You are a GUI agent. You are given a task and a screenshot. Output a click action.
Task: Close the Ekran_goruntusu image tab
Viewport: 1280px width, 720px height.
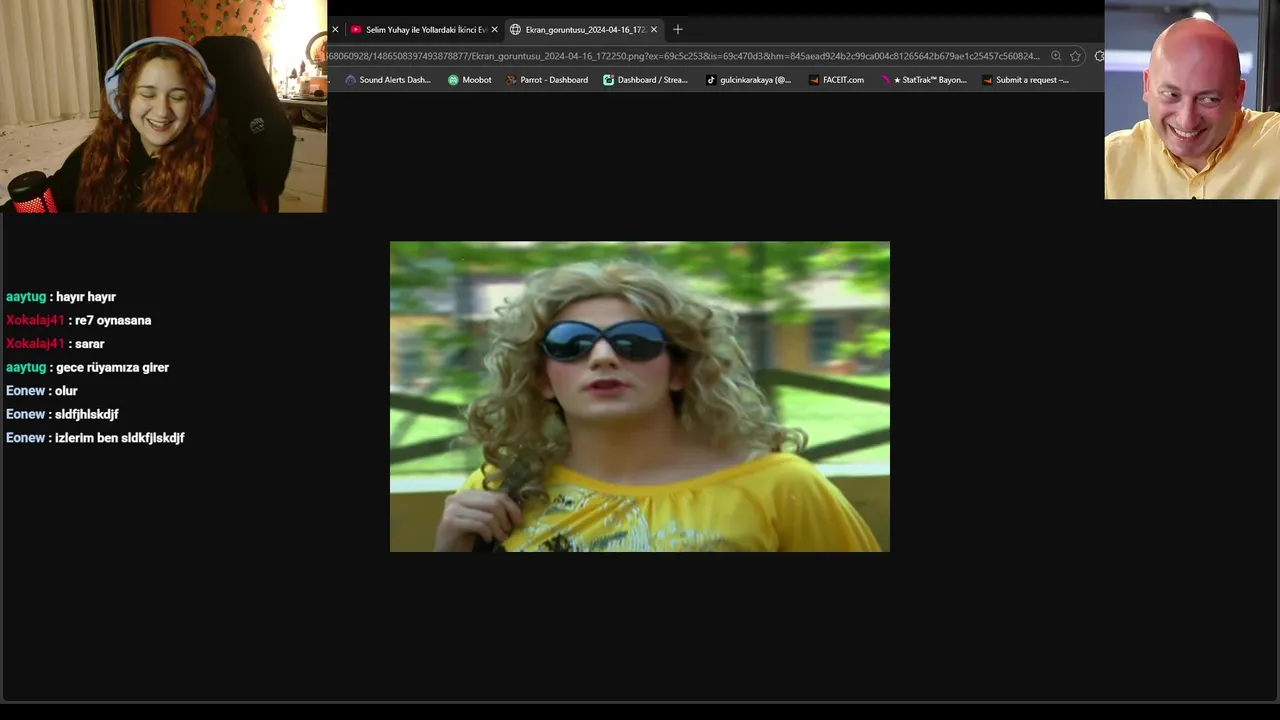[654, 30]
